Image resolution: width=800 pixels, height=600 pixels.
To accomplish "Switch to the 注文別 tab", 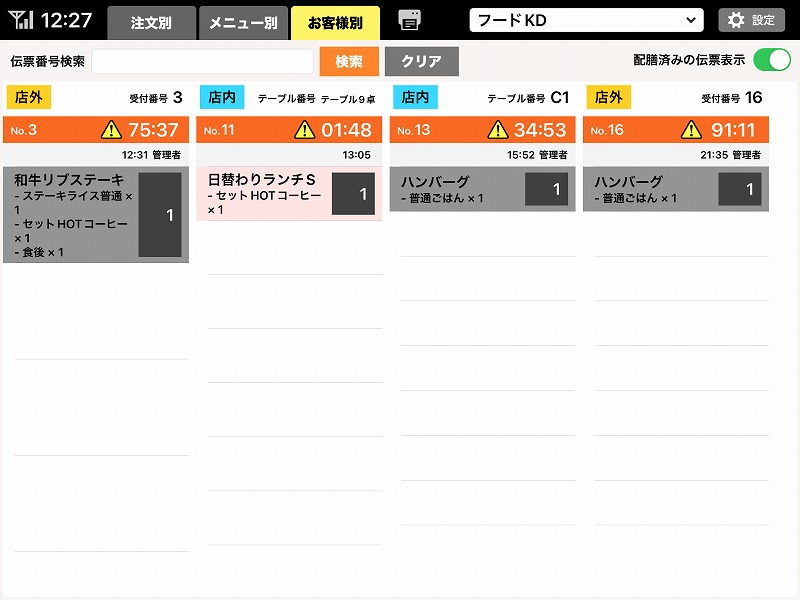I will pos(151,22).
